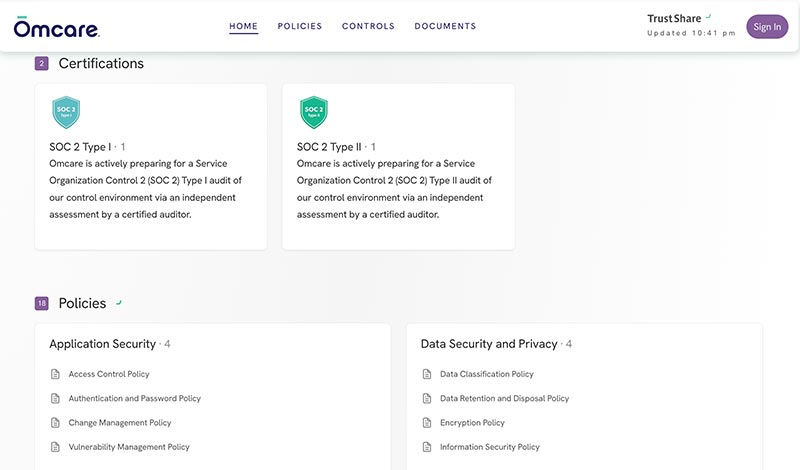Image resolution: width=800 pixels, height=470 pixels.
Task: Click document icon beside Data Classification Policy
Action: coord(427,374)
